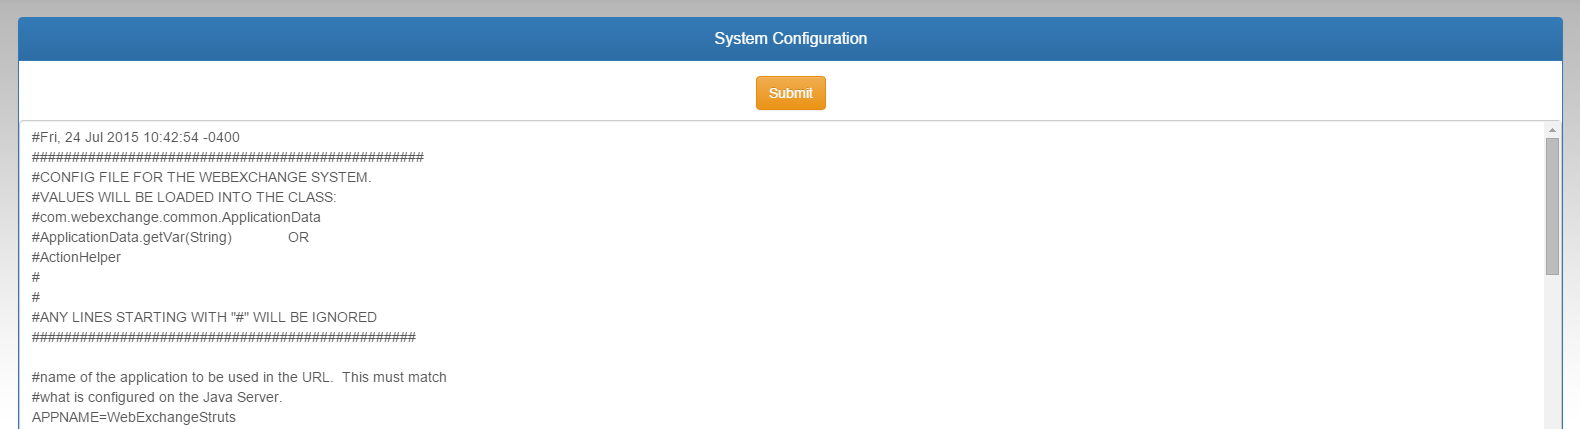Viewport: 1580px width, 429px height.
Task: Click the word "OR" in the config
Action: coord(298,237)
